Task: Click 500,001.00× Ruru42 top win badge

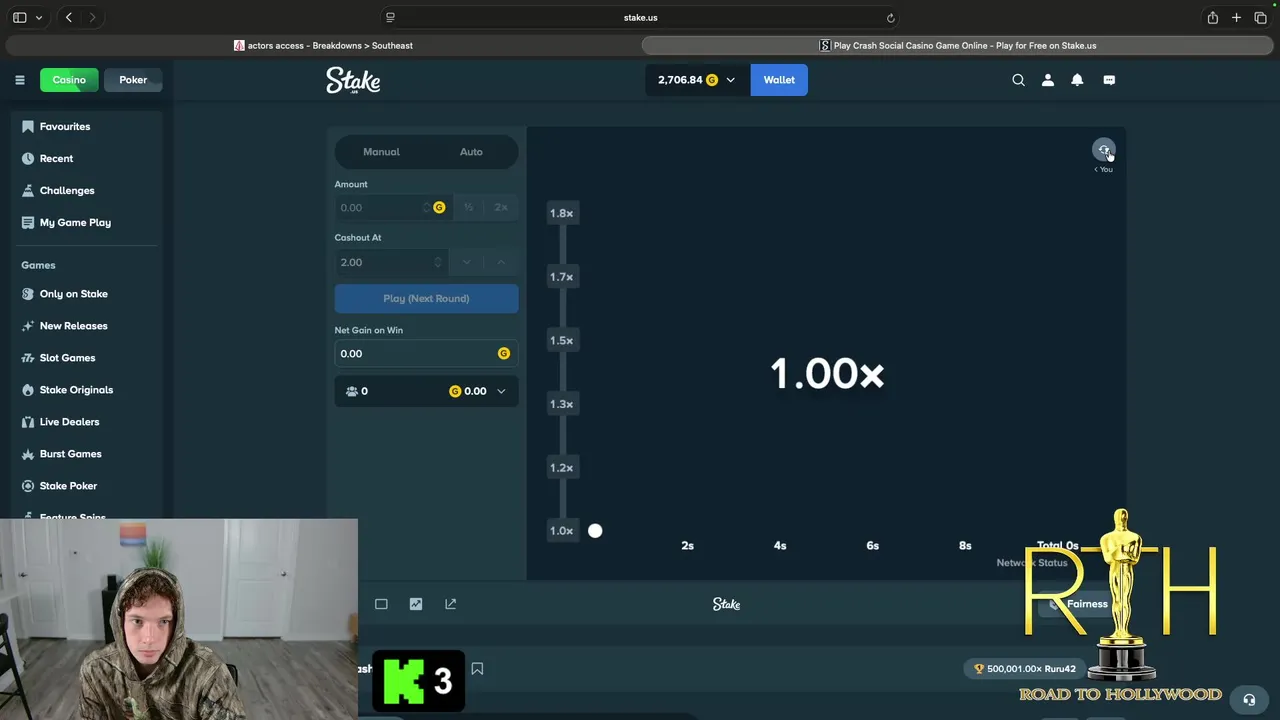Action: (1025, 669)
